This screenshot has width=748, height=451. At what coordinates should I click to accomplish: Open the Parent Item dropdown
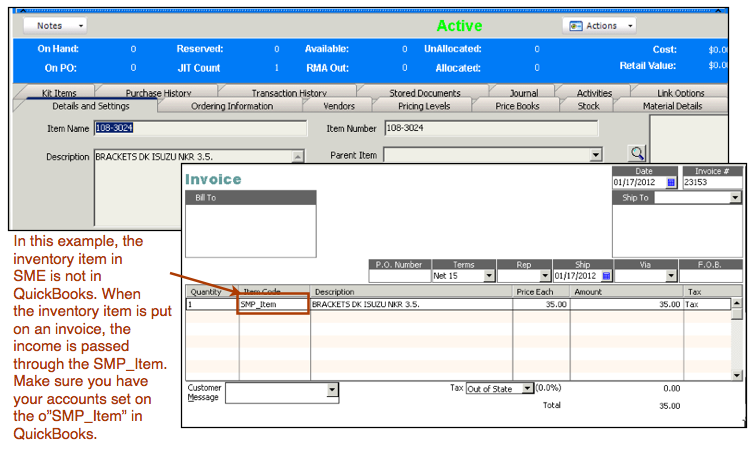595,155
